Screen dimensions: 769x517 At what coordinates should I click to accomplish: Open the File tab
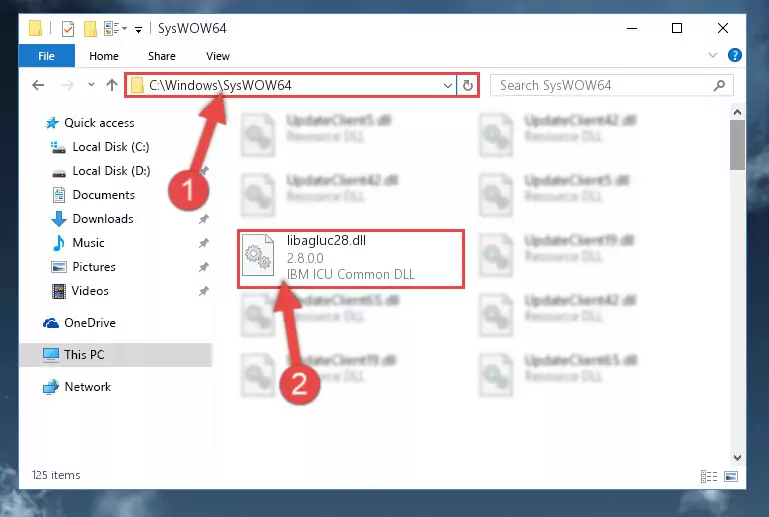click(47, 56)
